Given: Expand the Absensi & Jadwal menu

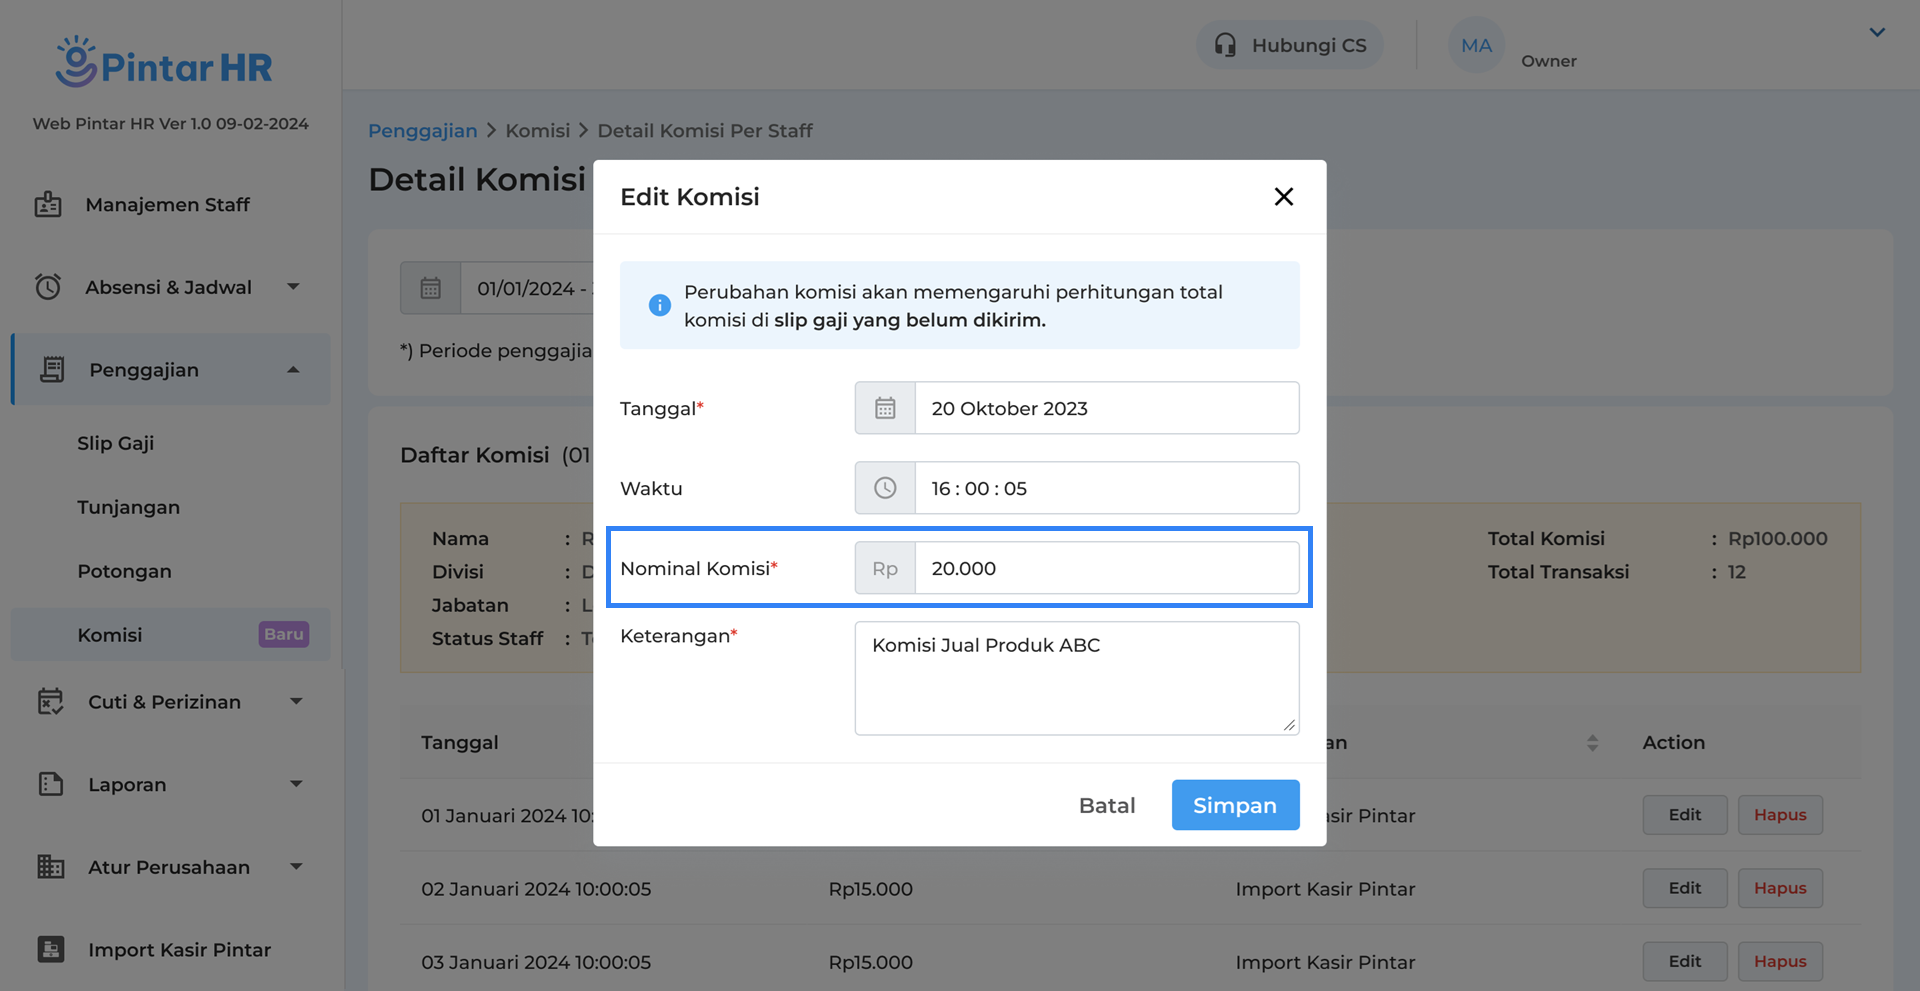Looking at the screenshot, I should click(x=293, y=287).
